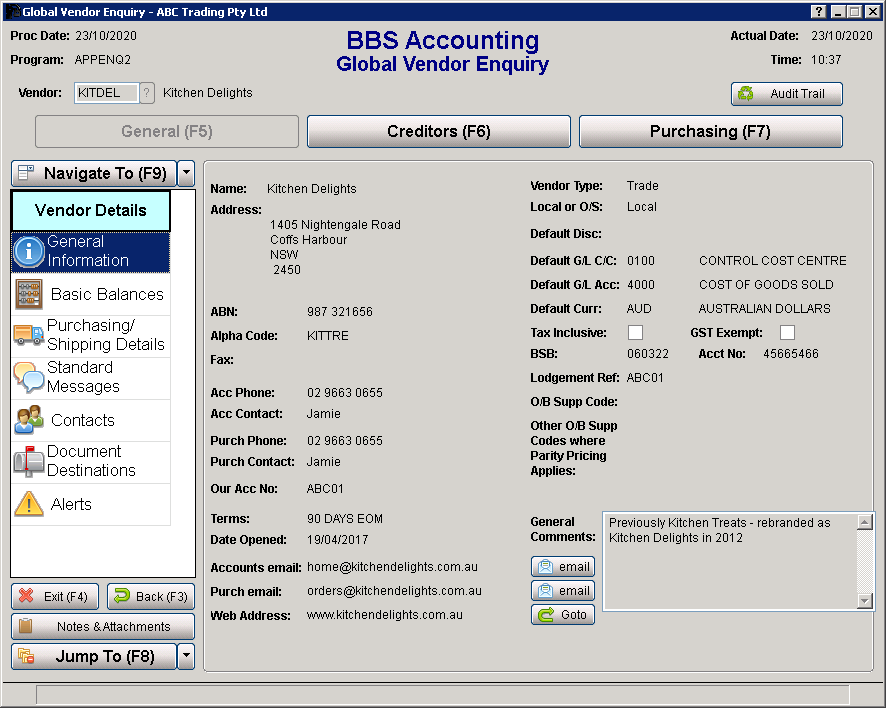
Task: Open General Information via its info icon
Action: 28,251
